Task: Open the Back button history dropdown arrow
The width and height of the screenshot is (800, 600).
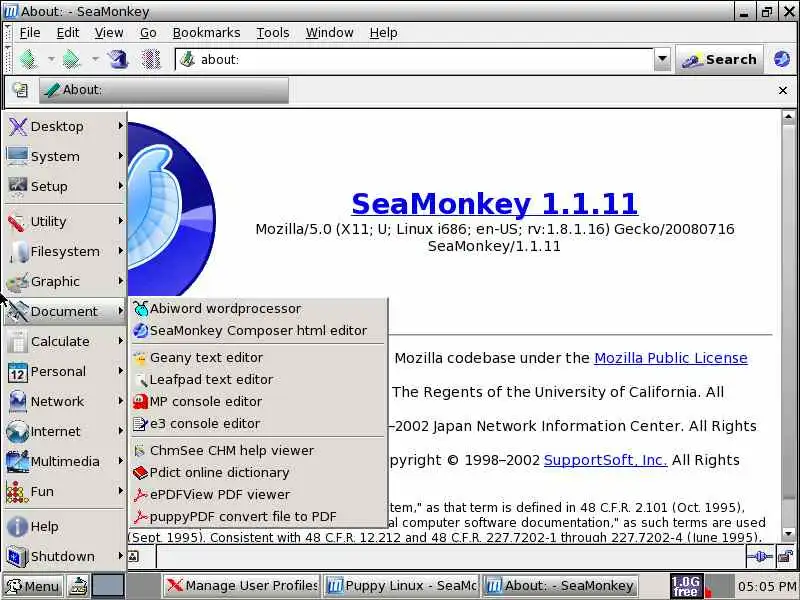Action: (x=51, y=60)
